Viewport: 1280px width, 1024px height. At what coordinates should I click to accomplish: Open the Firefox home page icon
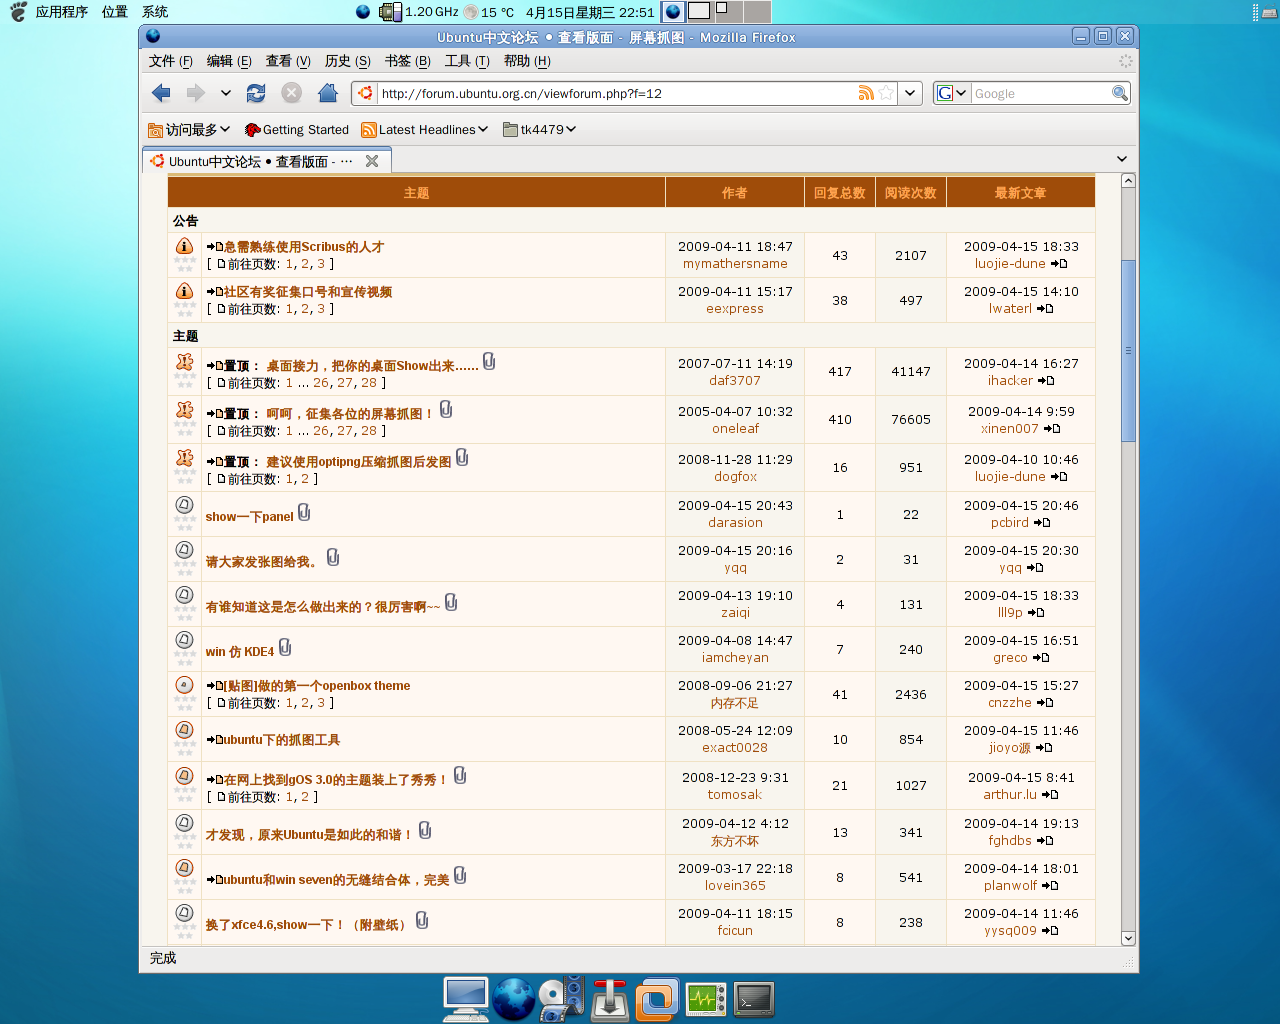(x=327, y=93)
